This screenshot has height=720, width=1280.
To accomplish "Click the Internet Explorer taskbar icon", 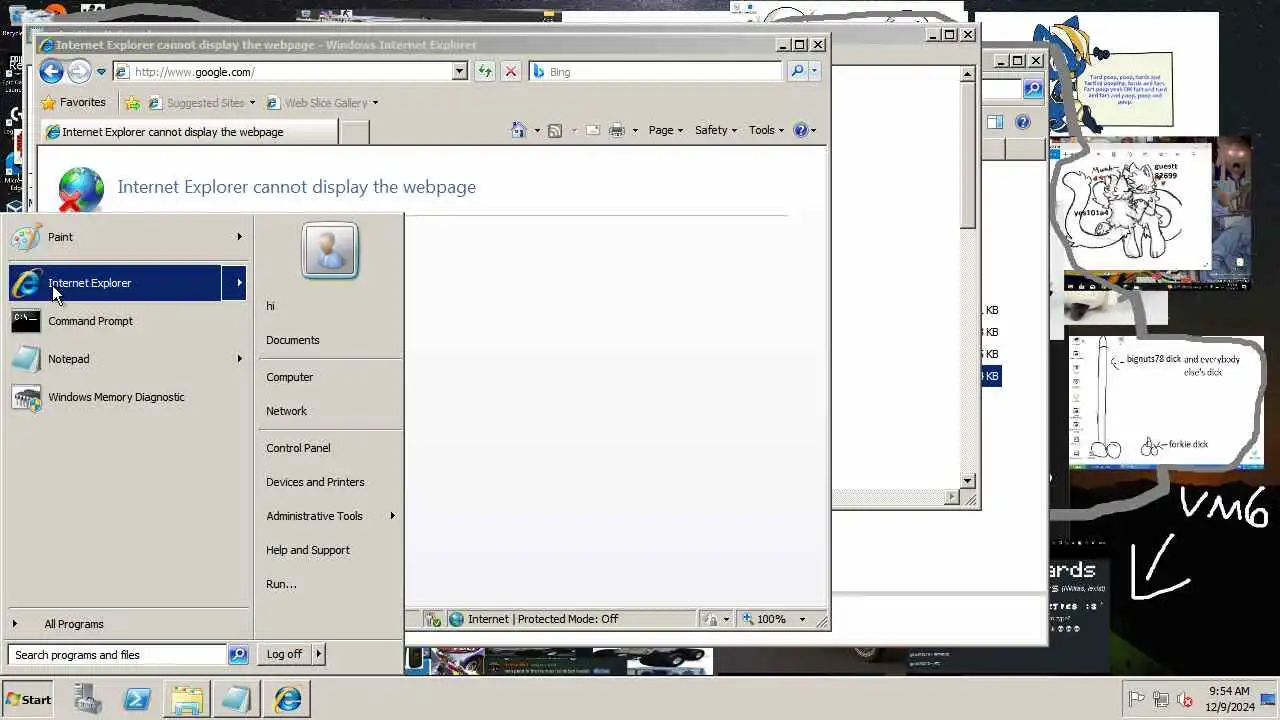I will click(x=288, y=699).
